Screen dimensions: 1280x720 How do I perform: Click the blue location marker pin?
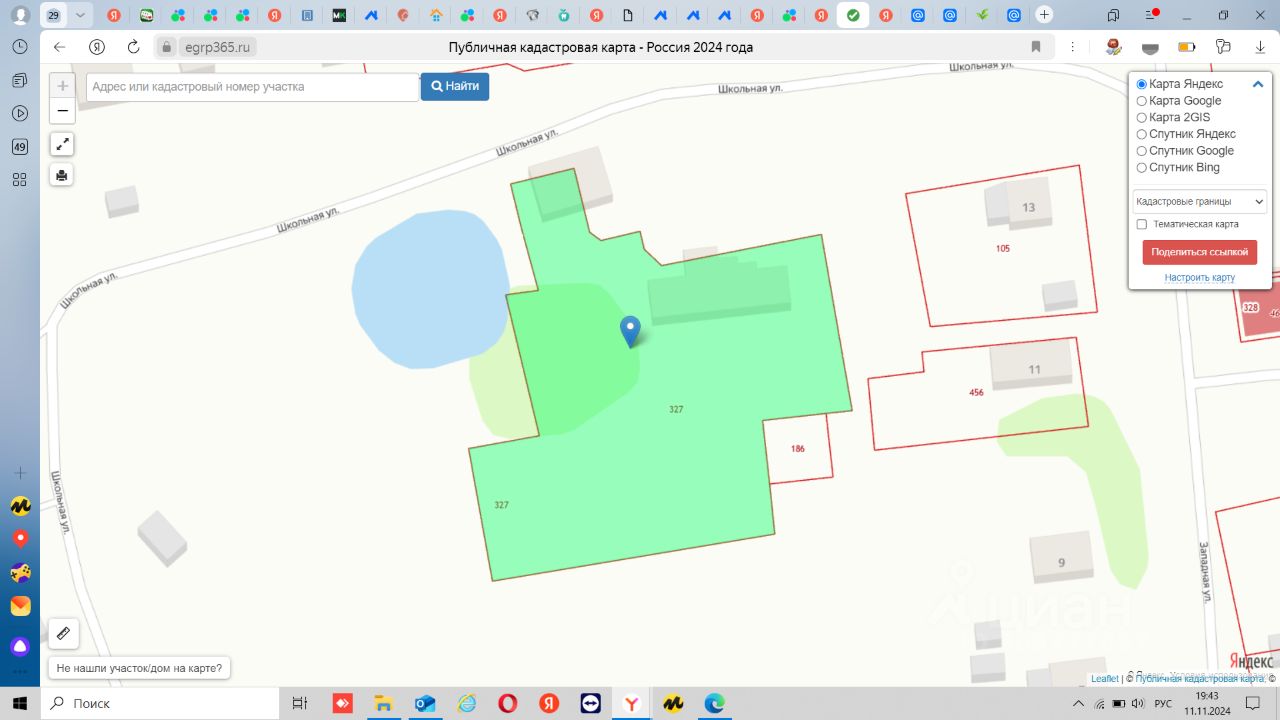click(x=630, y=331)
